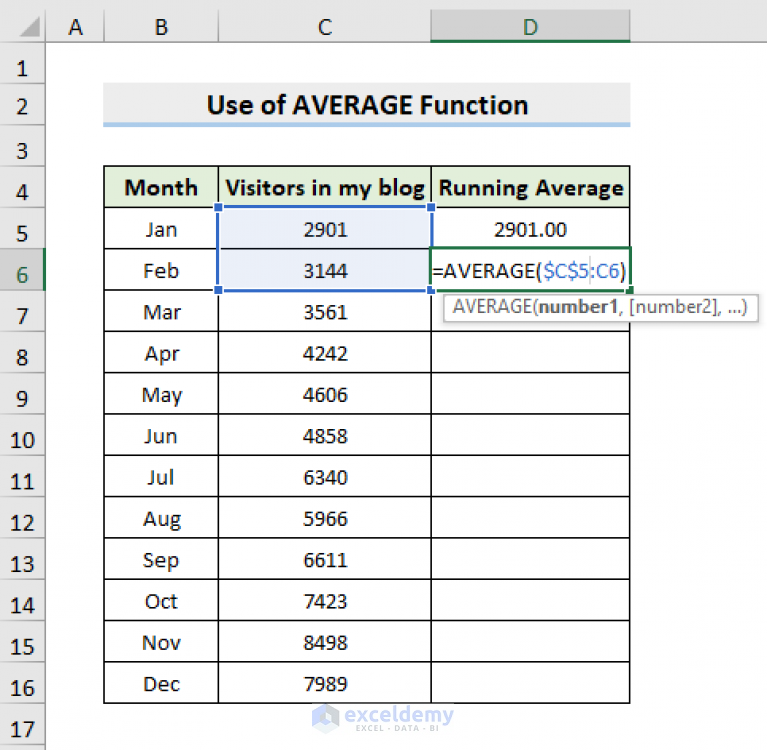The height and width of the screenshot is (750, 767).
Task: Click the cell with value 4858
Action: 324,435
